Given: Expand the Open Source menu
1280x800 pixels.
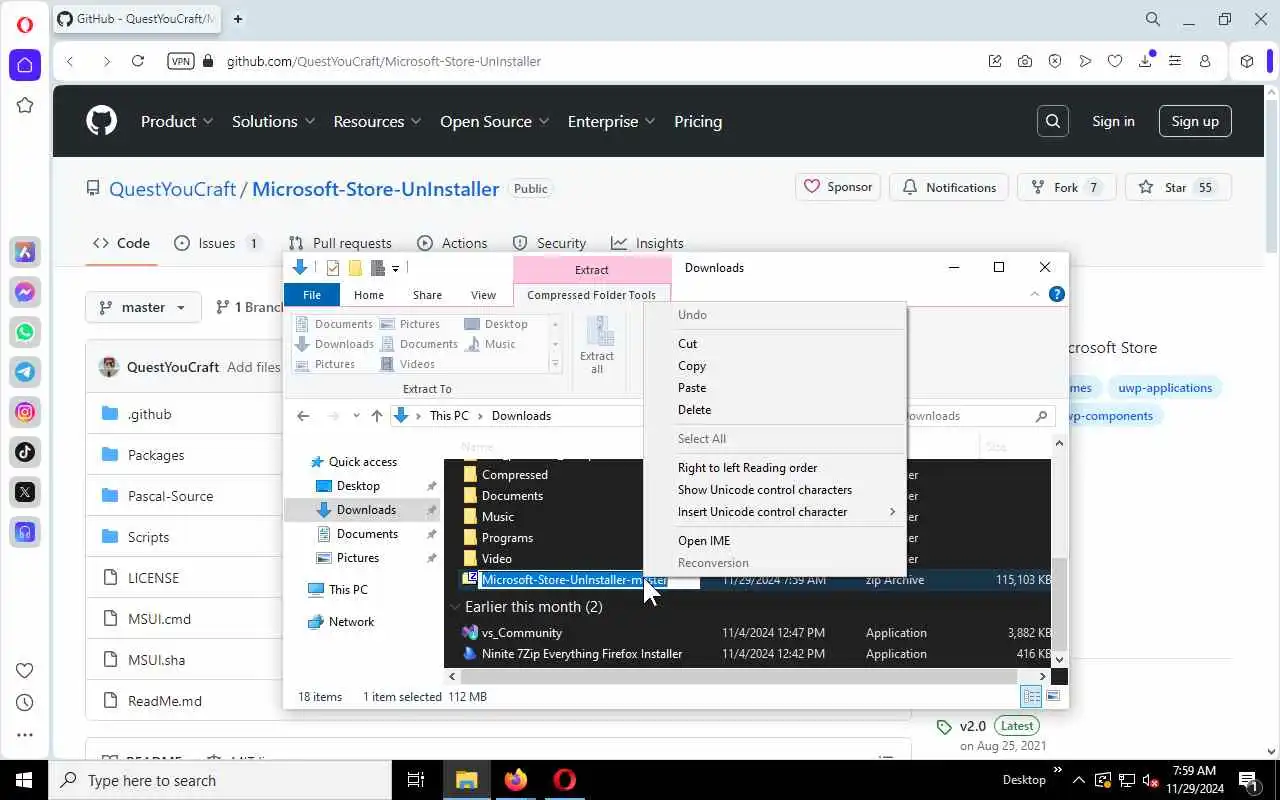Looking at the screenshot, I should point(495,121).
